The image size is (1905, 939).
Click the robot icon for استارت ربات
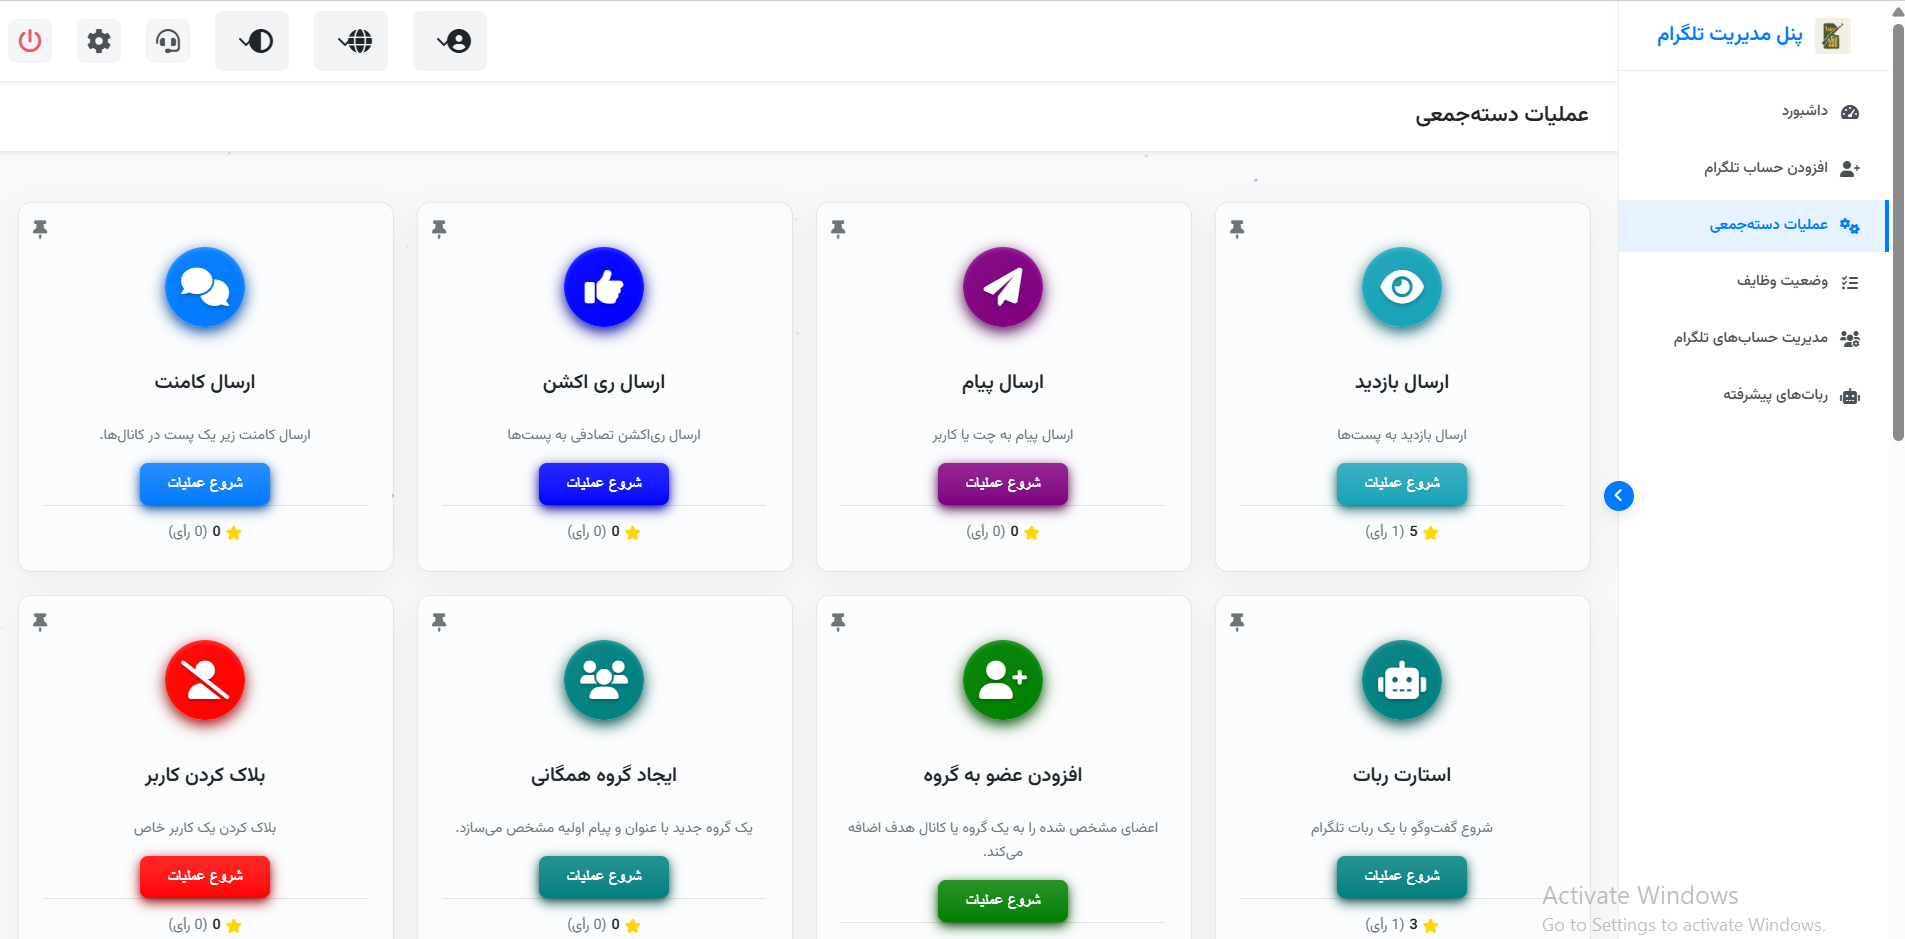(1401, 680)
